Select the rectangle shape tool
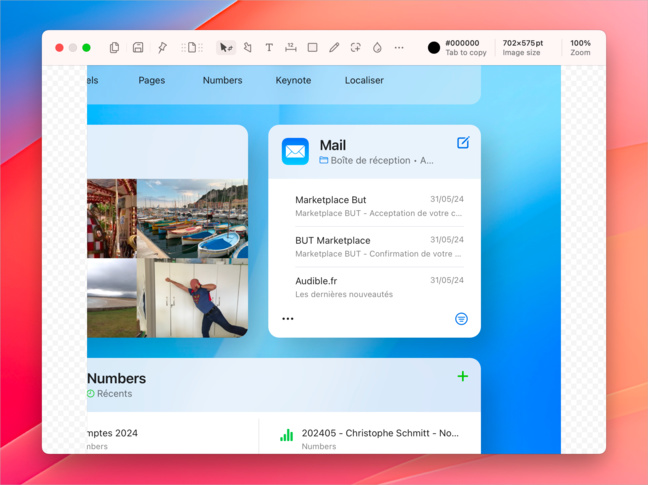 pos(312,48)
